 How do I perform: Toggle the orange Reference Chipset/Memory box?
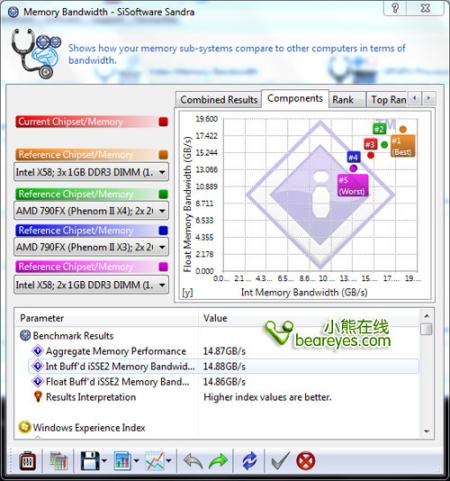tap(163, 155)
